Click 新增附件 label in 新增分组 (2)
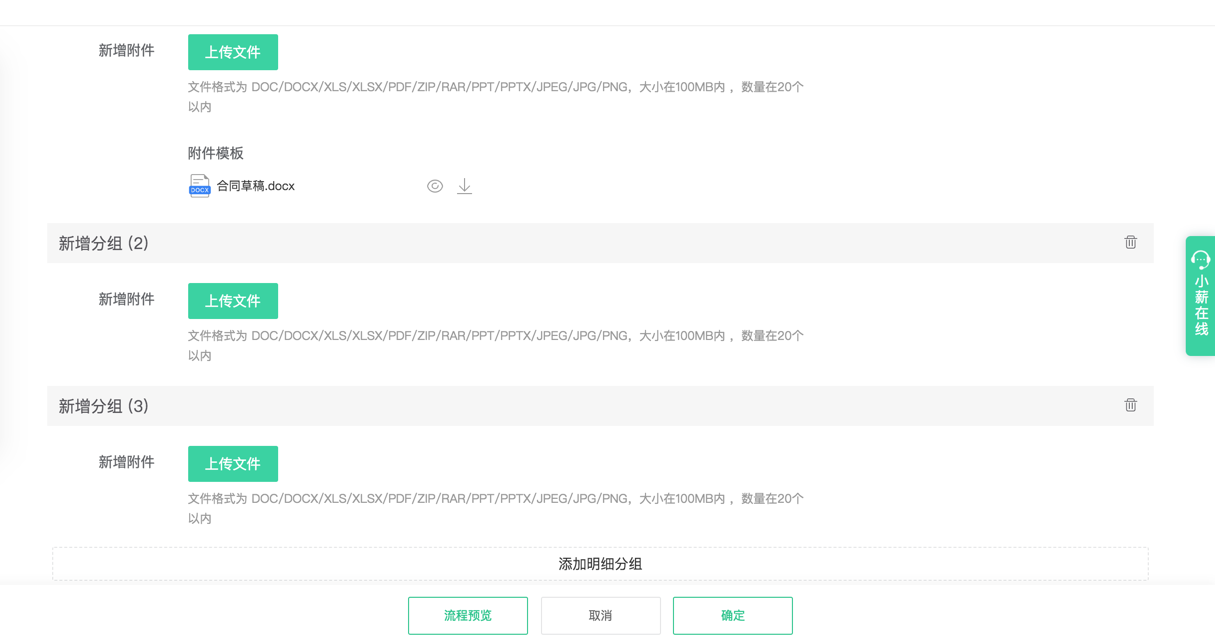Viewport: 1215px width, 641px height. click(126, 300)
